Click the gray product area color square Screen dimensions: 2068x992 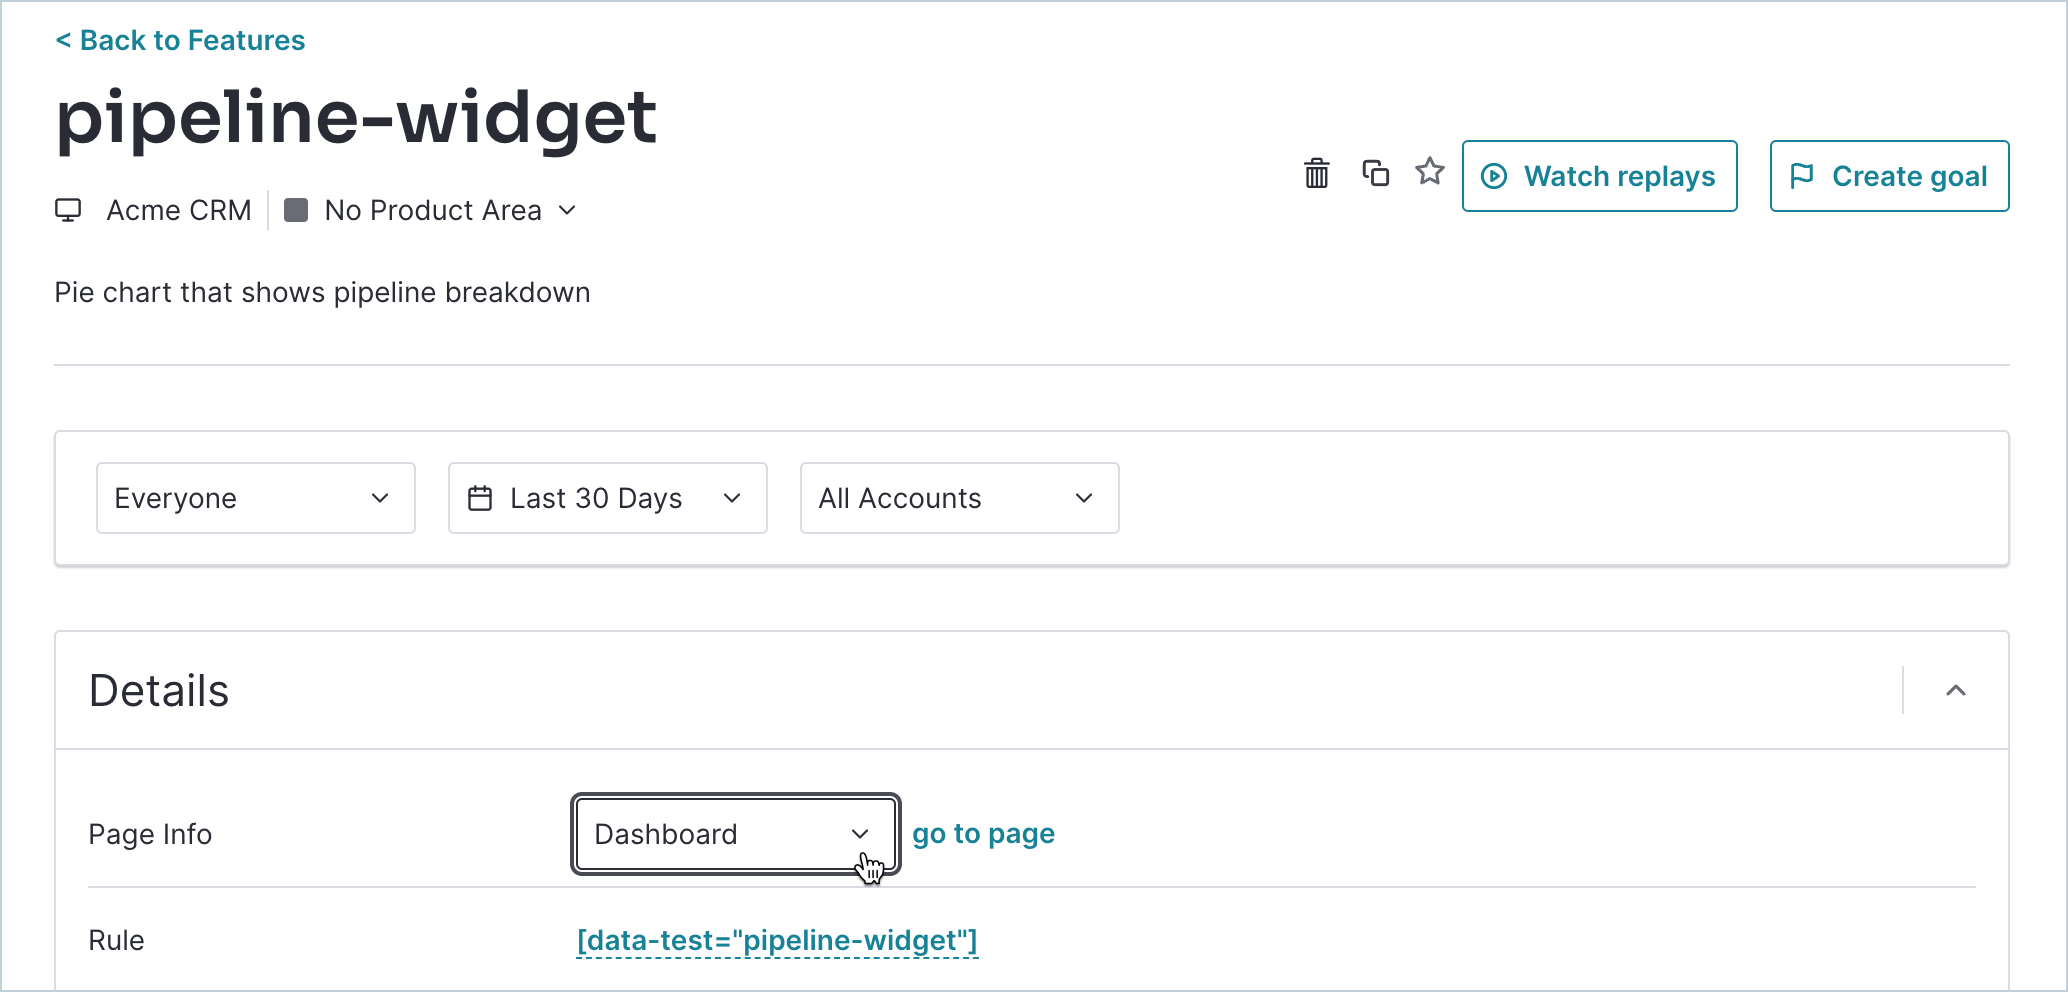pyautogui.click(x=296, y=210)
